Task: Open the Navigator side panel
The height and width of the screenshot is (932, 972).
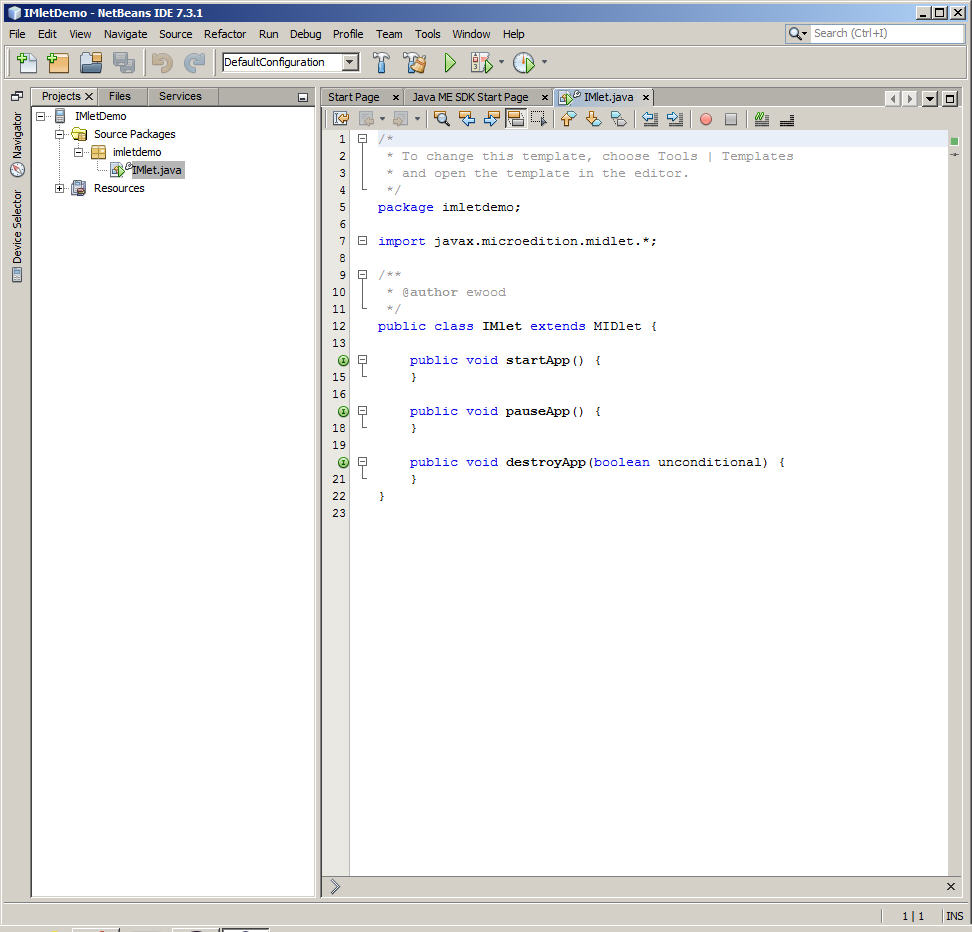Action: point(17,144)
